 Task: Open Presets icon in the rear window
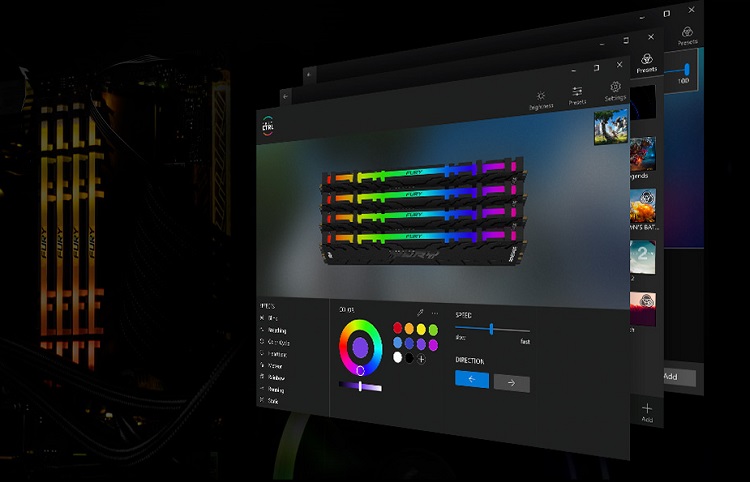pos(687,36)
